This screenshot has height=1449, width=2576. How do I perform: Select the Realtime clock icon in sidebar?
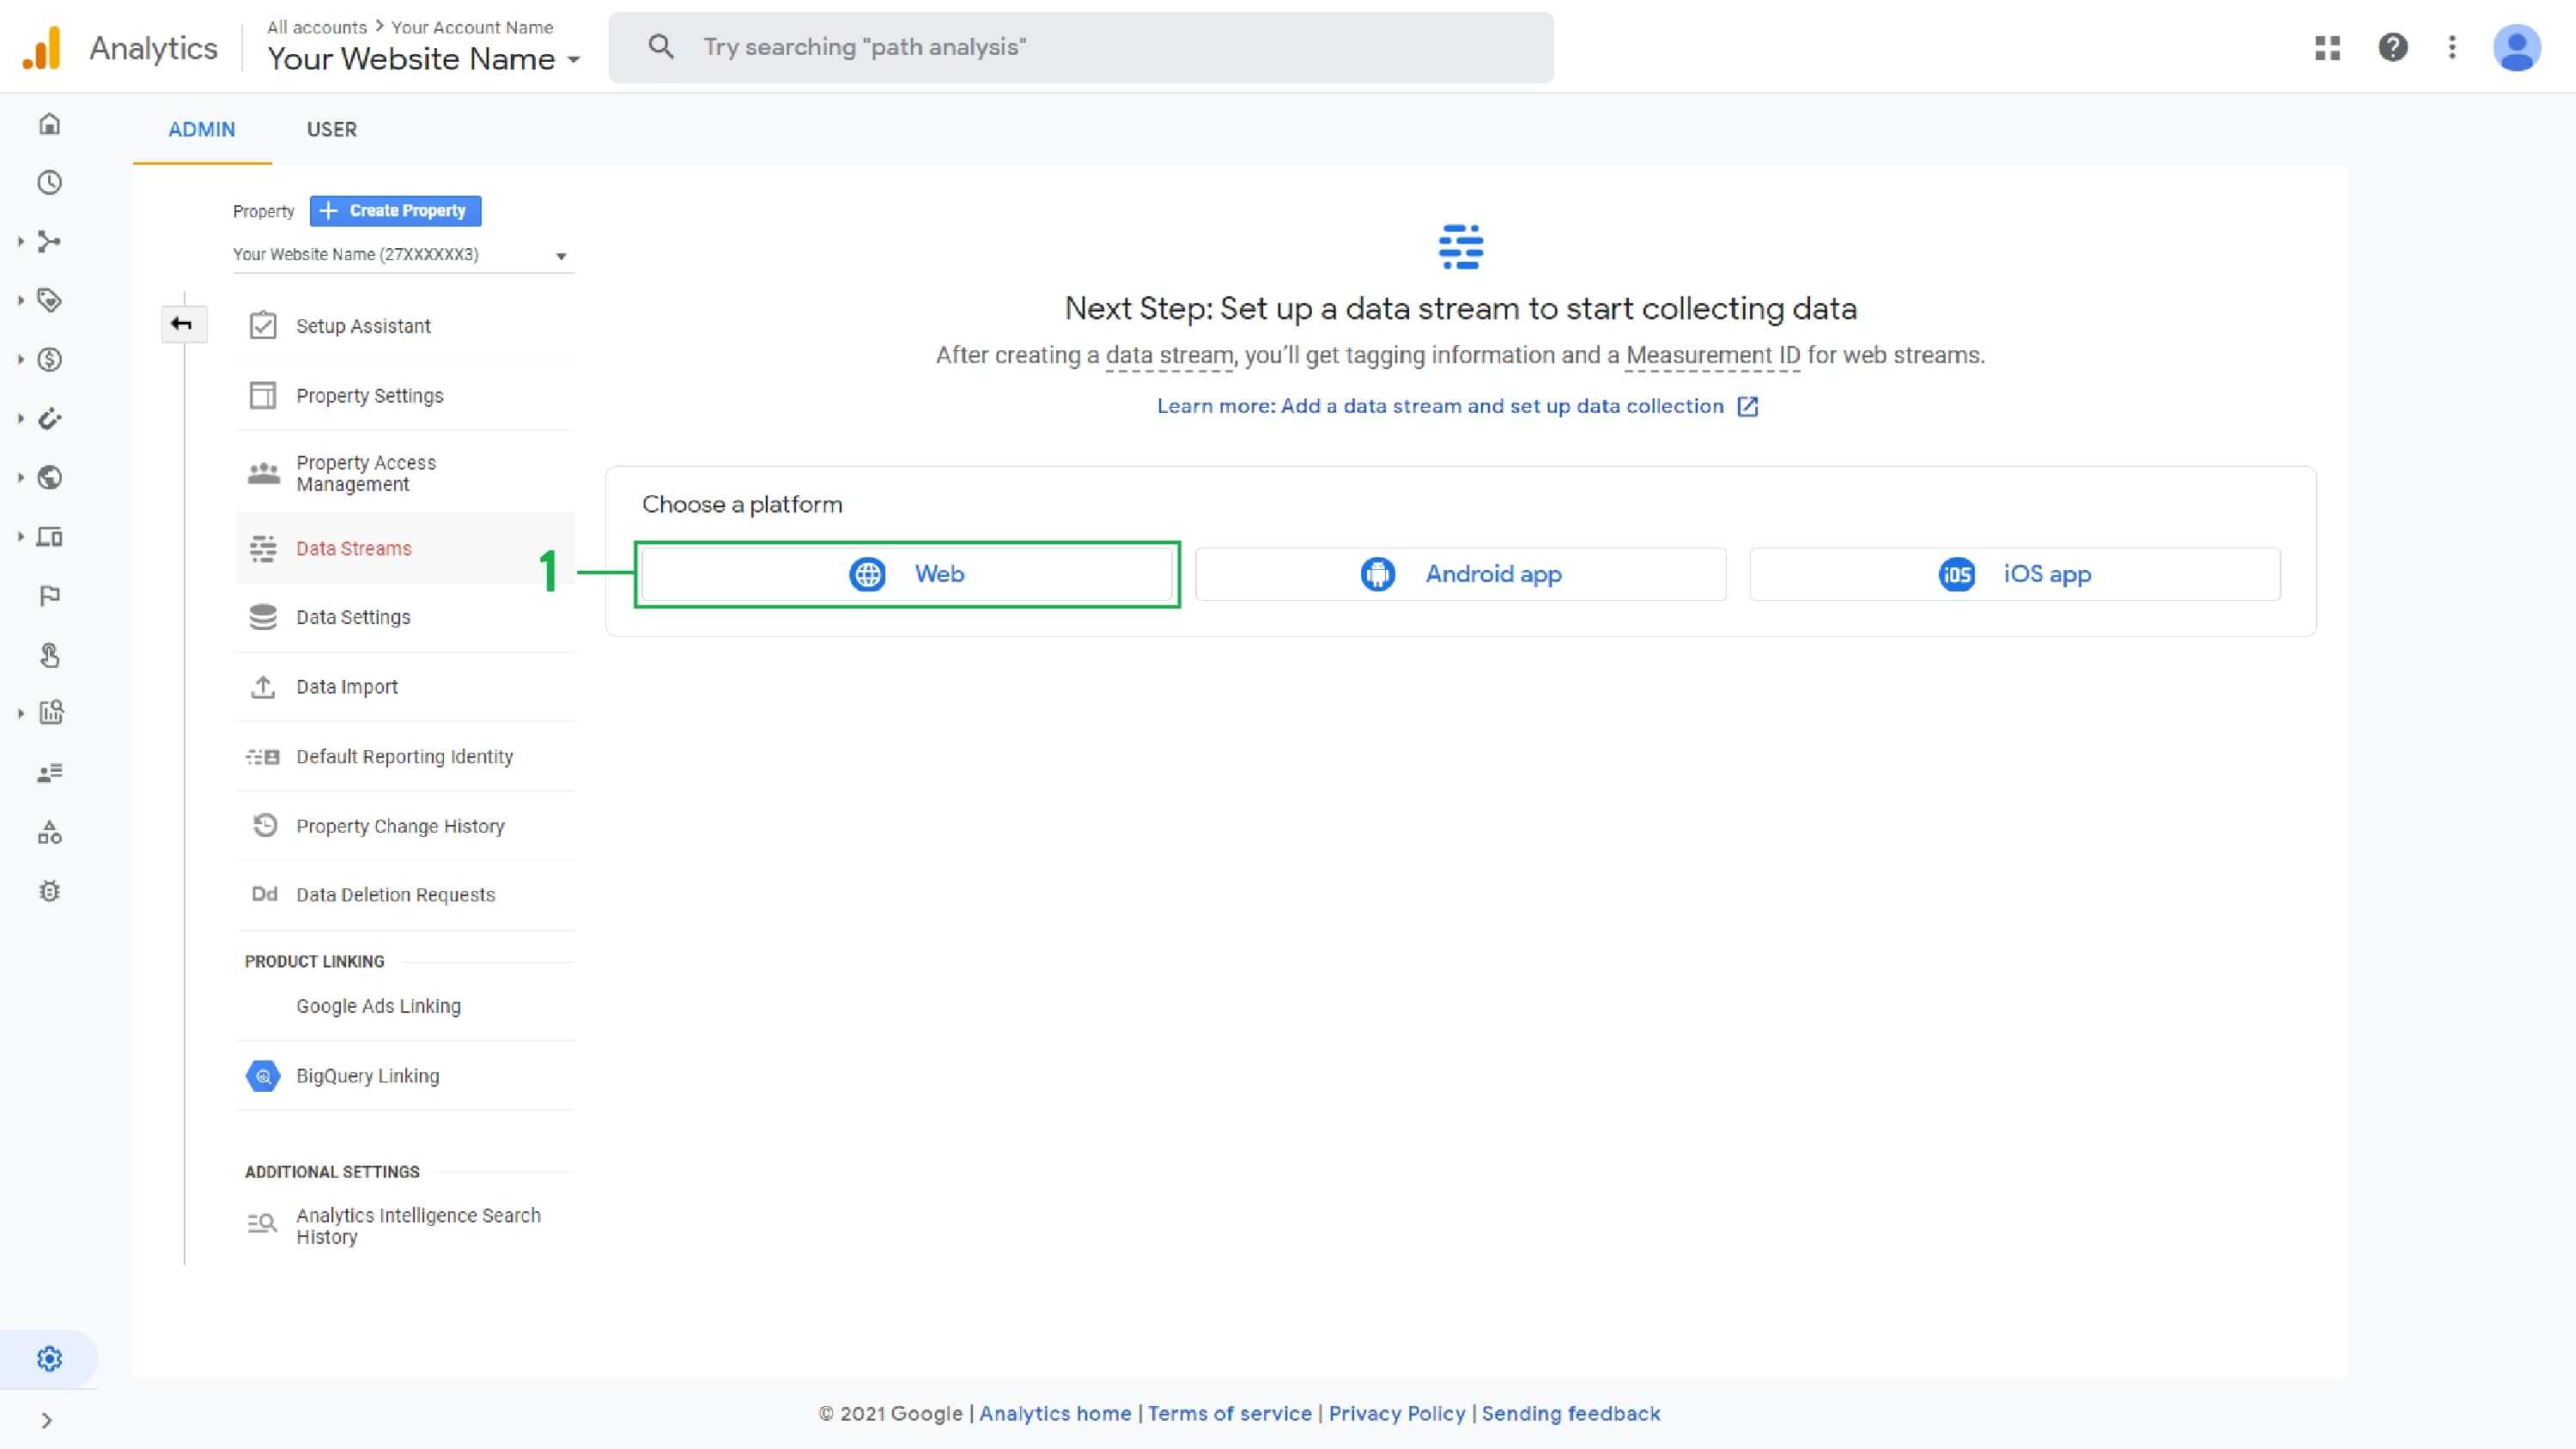tap(48, 183)
